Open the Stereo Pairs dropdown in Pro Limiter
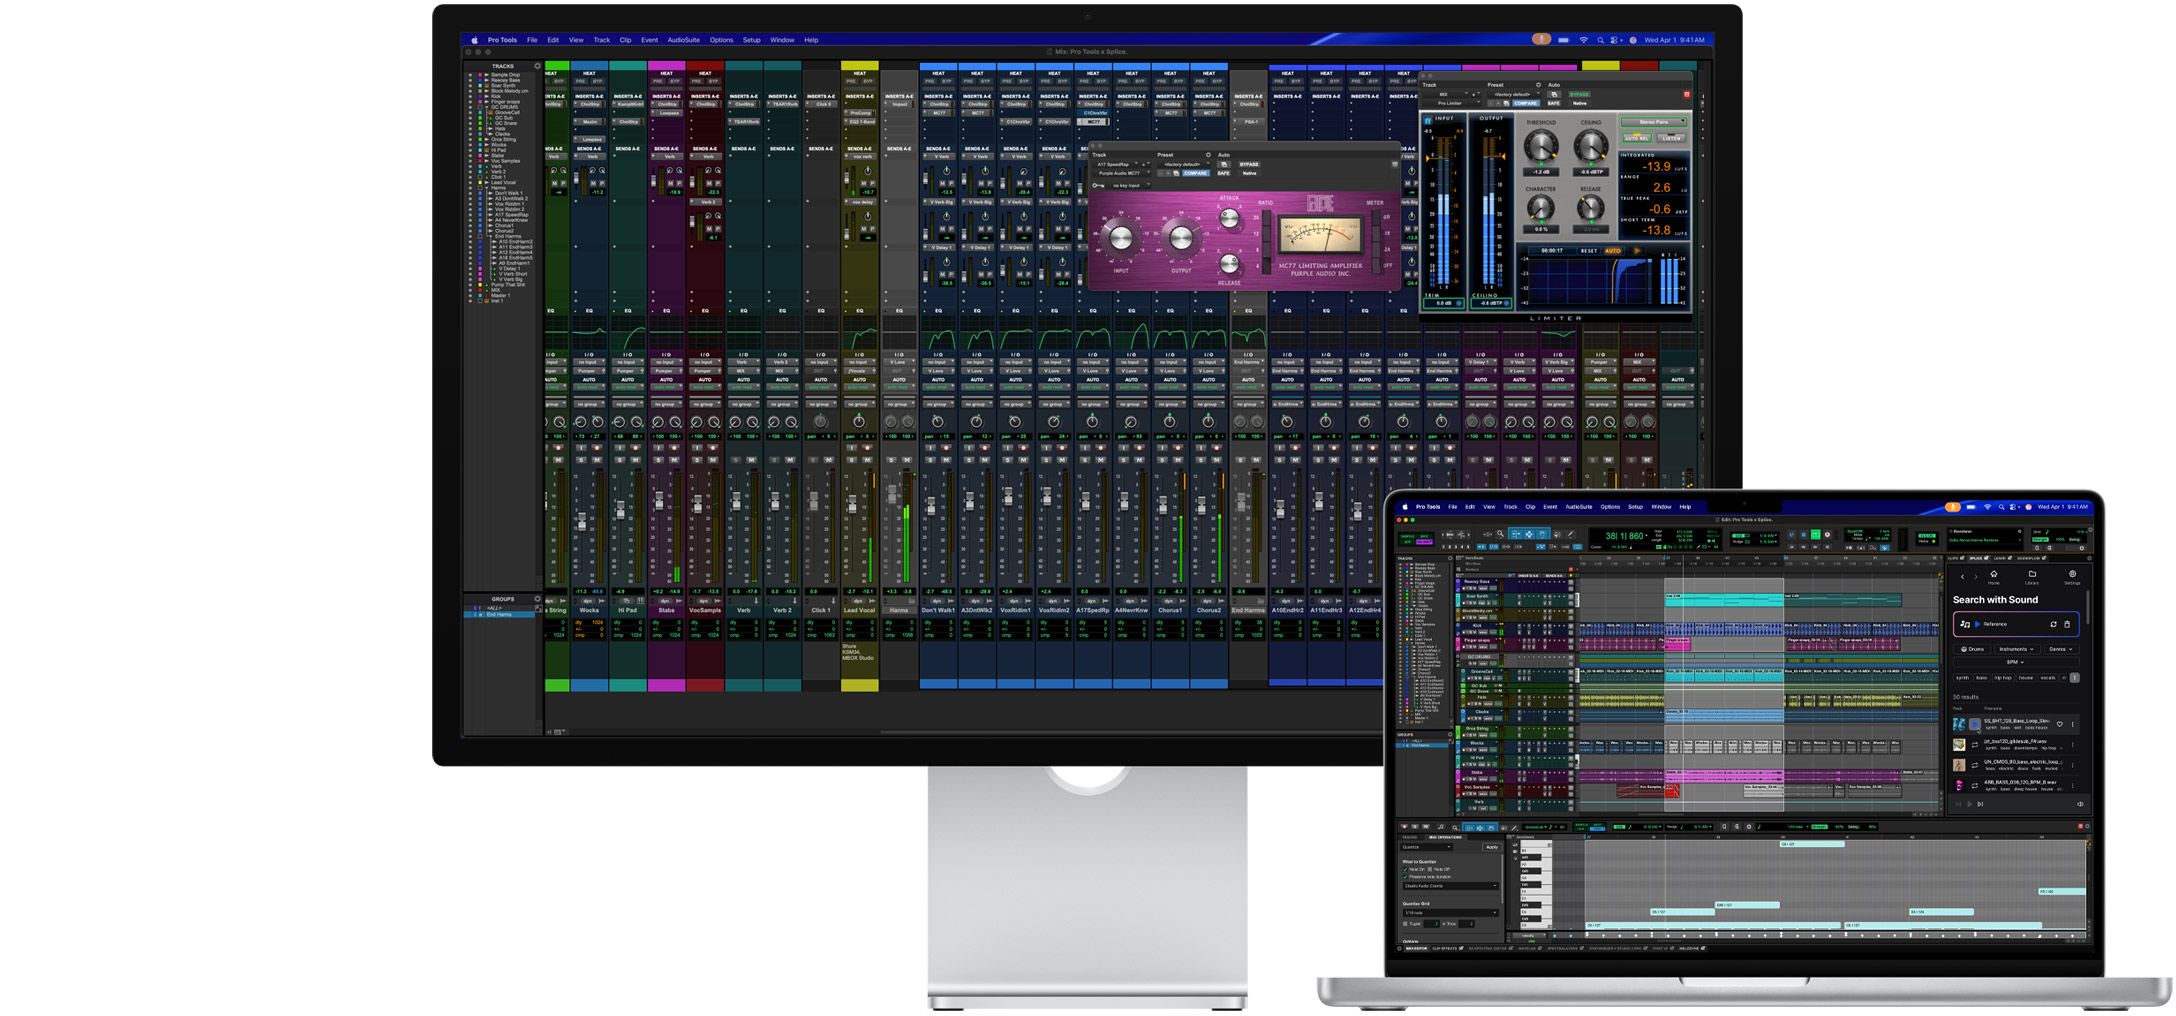The width and height of the screenshot is (2176, 1016). (1653, 122)
